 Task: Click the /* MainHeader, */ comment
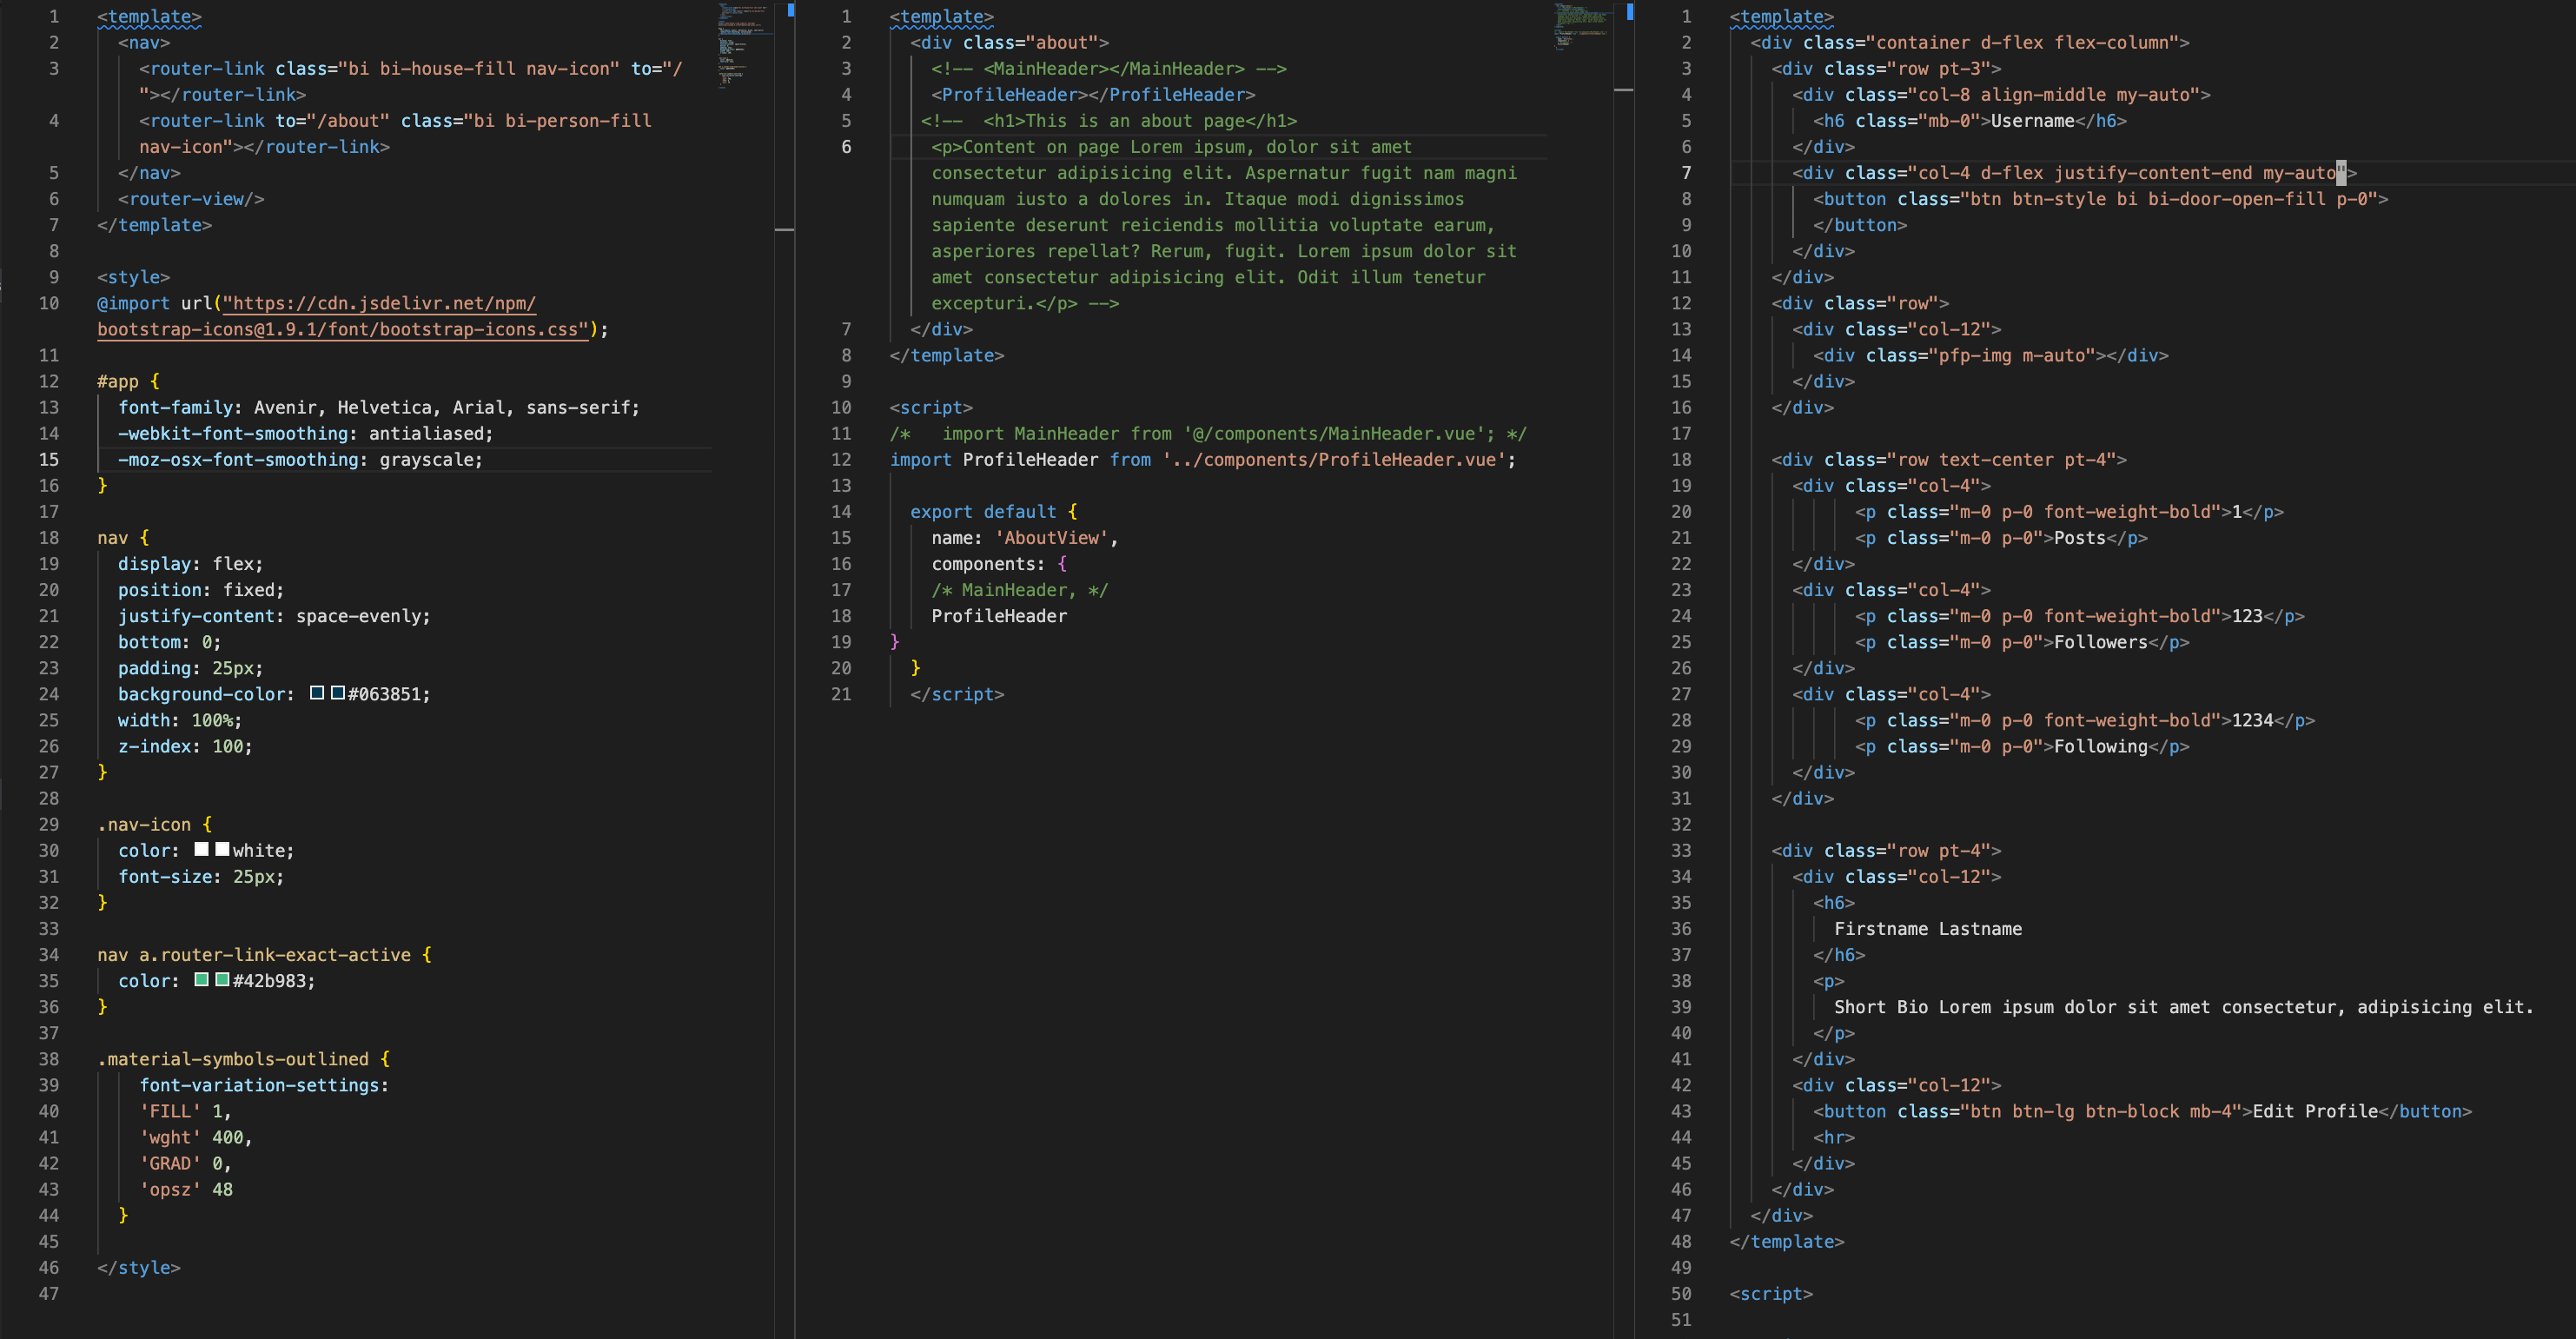[x=1020, y=590]
